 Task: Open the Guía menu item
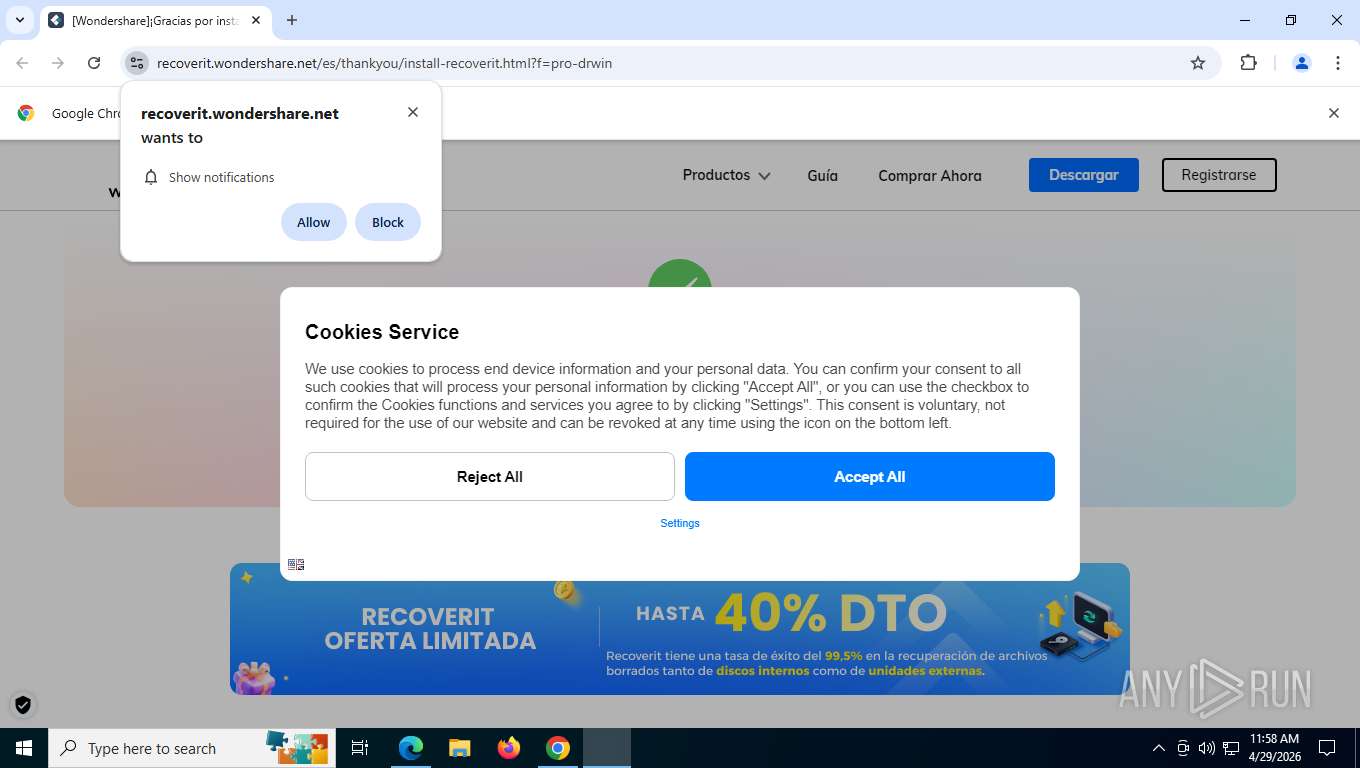[822, 175]
